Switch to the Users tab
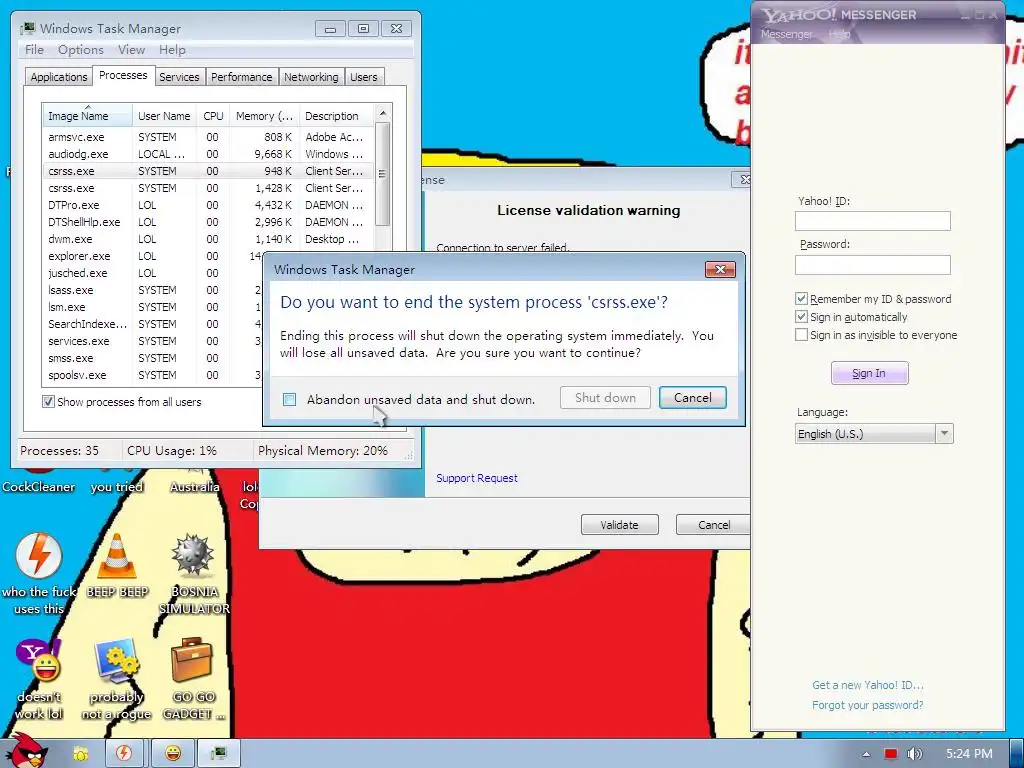 click(364, 77)
